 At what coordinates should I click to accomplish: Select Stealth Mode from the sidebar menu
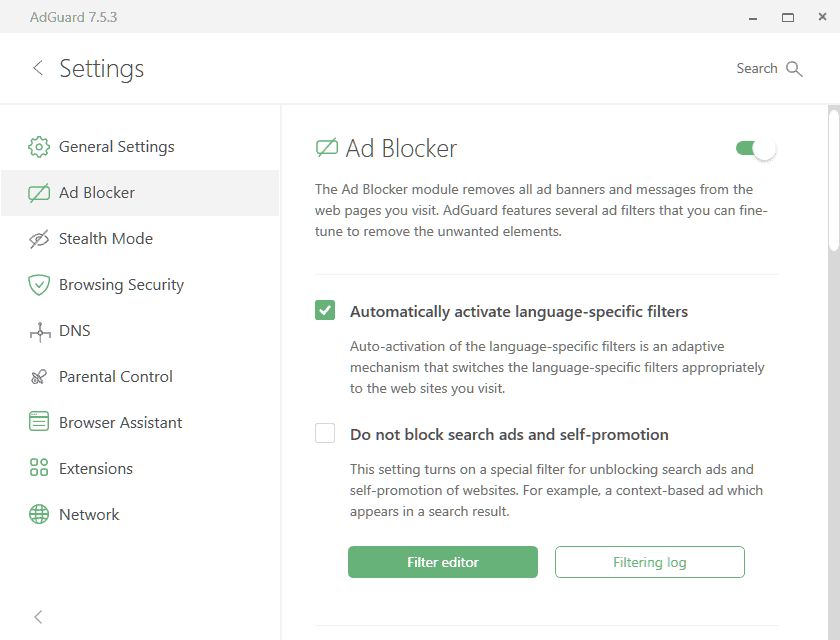pyautogui.click(x=103, y=238)
